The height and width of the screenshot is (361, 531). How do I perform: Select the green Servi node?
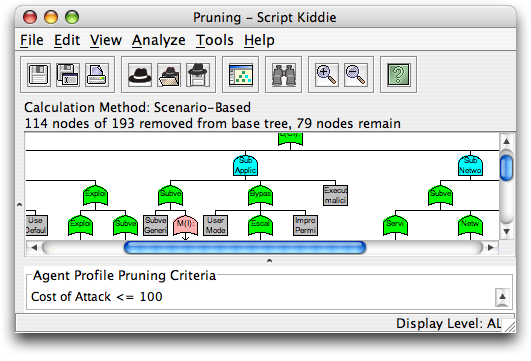coord(395,225)
